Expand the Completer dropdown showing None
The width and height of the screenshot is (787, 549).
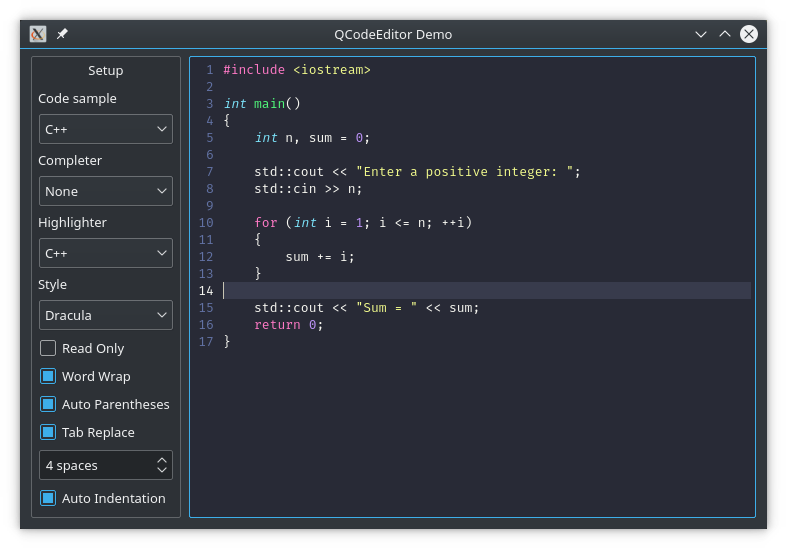click(105, 191)
